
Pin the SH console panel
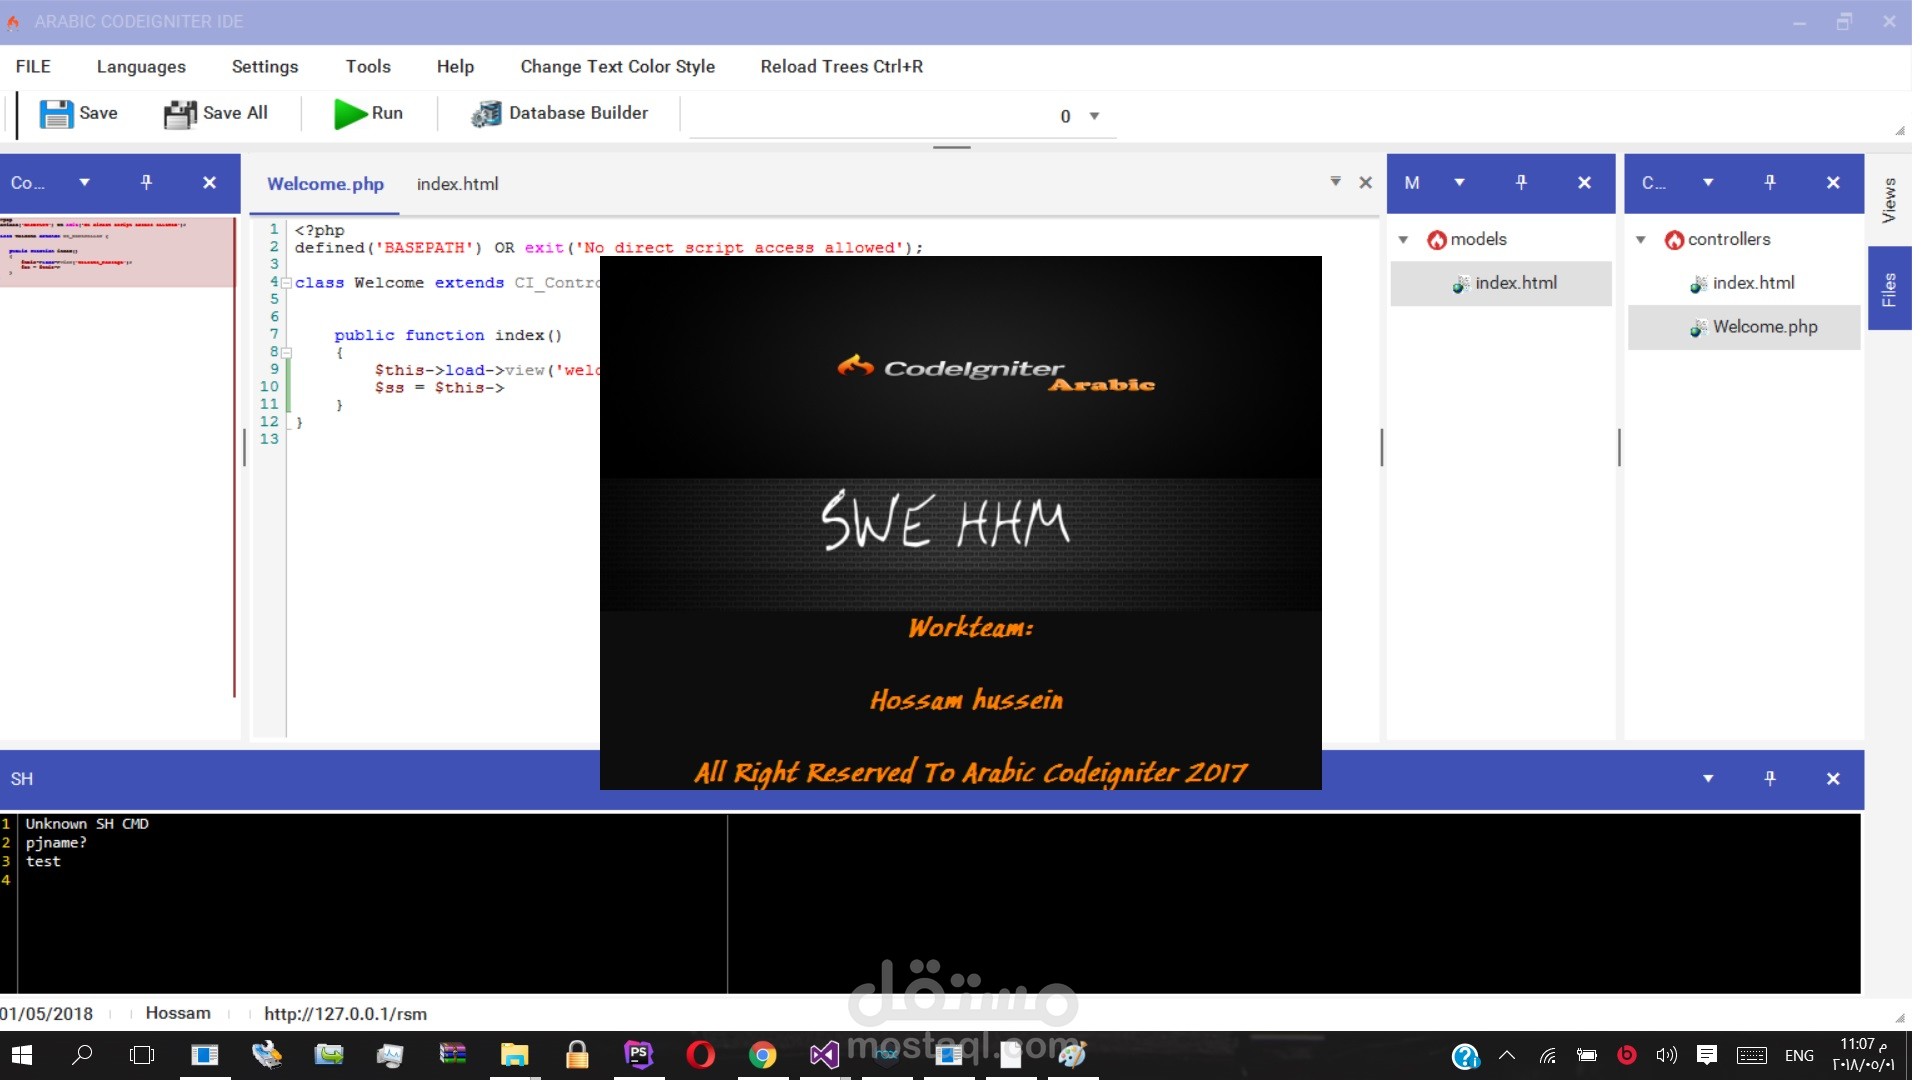click(1770, 778)
